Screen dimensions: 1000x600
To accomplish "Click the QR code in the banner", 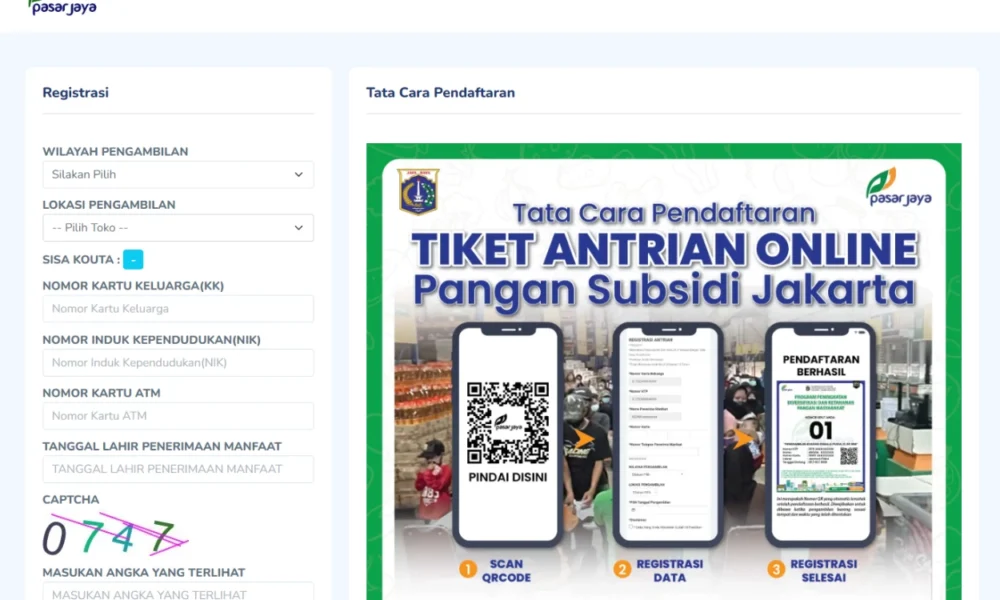I will (x=508, y=423).
